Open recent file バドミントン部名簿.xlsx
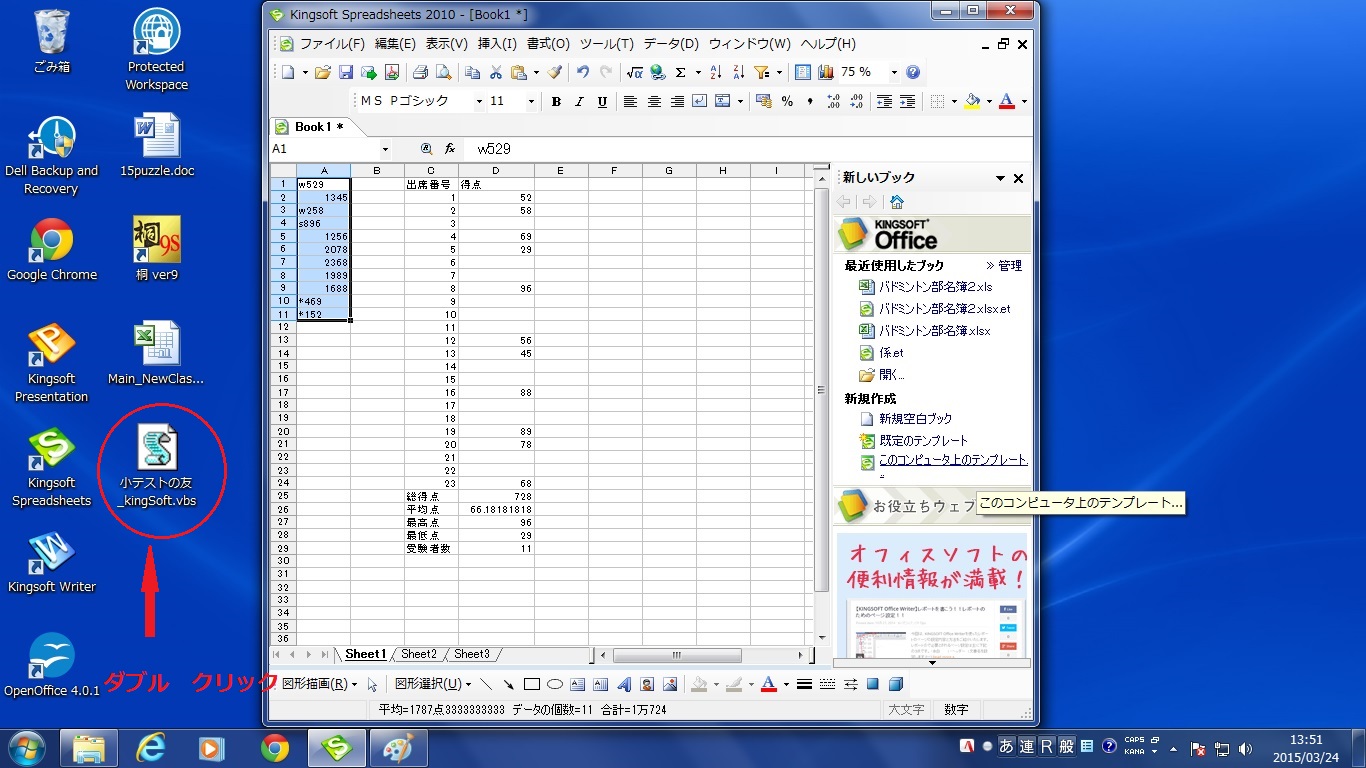1366x768 pixels. pos(934,331)
